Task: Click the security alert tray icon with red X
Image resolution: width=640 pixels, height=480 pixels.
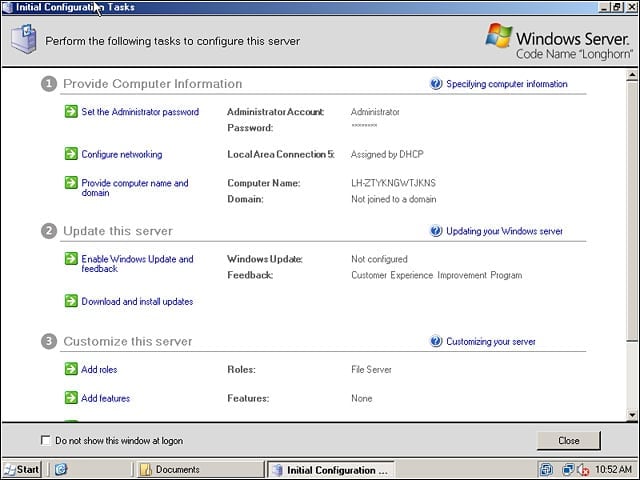Action: tap(583, 470)
